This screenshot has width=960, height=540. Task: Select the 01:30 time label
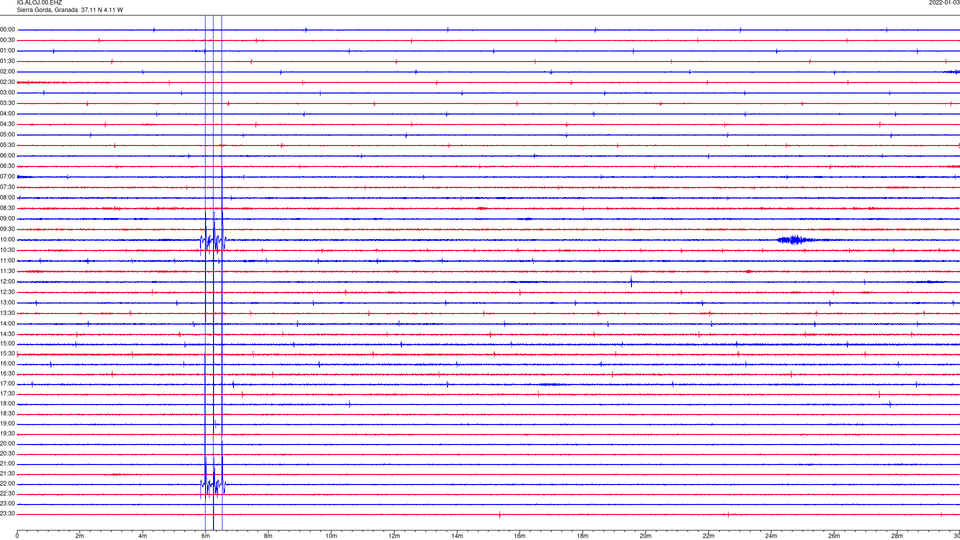8,61
